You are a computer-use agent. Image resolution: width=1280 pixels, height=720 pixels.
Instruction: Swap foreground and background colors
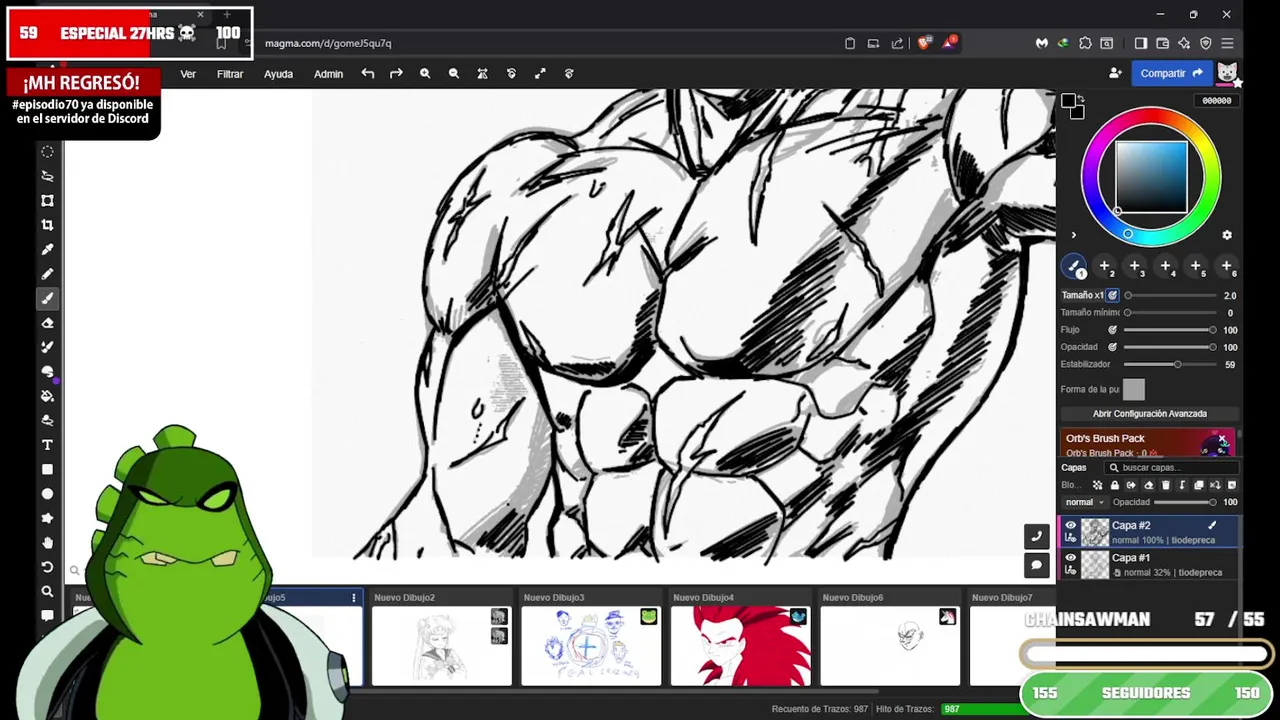[1081, 97]
